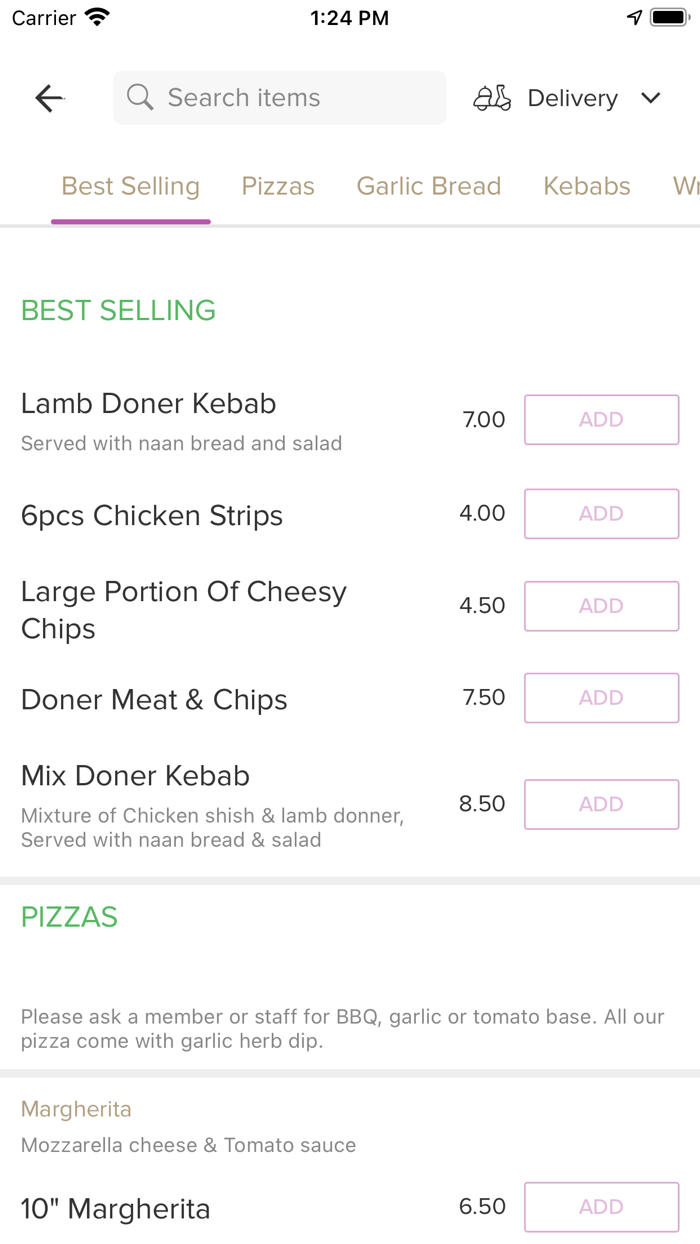Select the Margherita item description
Image resolution: width=700 pixels, height=1244 pixels.
[188, 1145]
